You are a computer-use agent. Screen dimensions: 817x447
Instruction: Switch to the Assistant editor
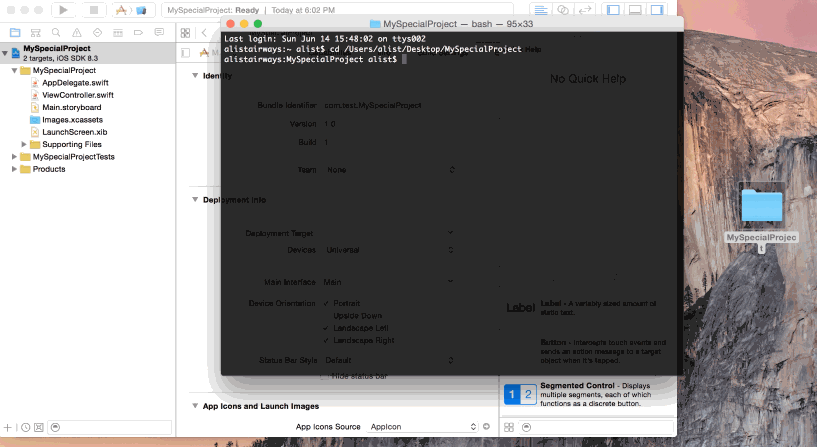(x=563, y=10)
